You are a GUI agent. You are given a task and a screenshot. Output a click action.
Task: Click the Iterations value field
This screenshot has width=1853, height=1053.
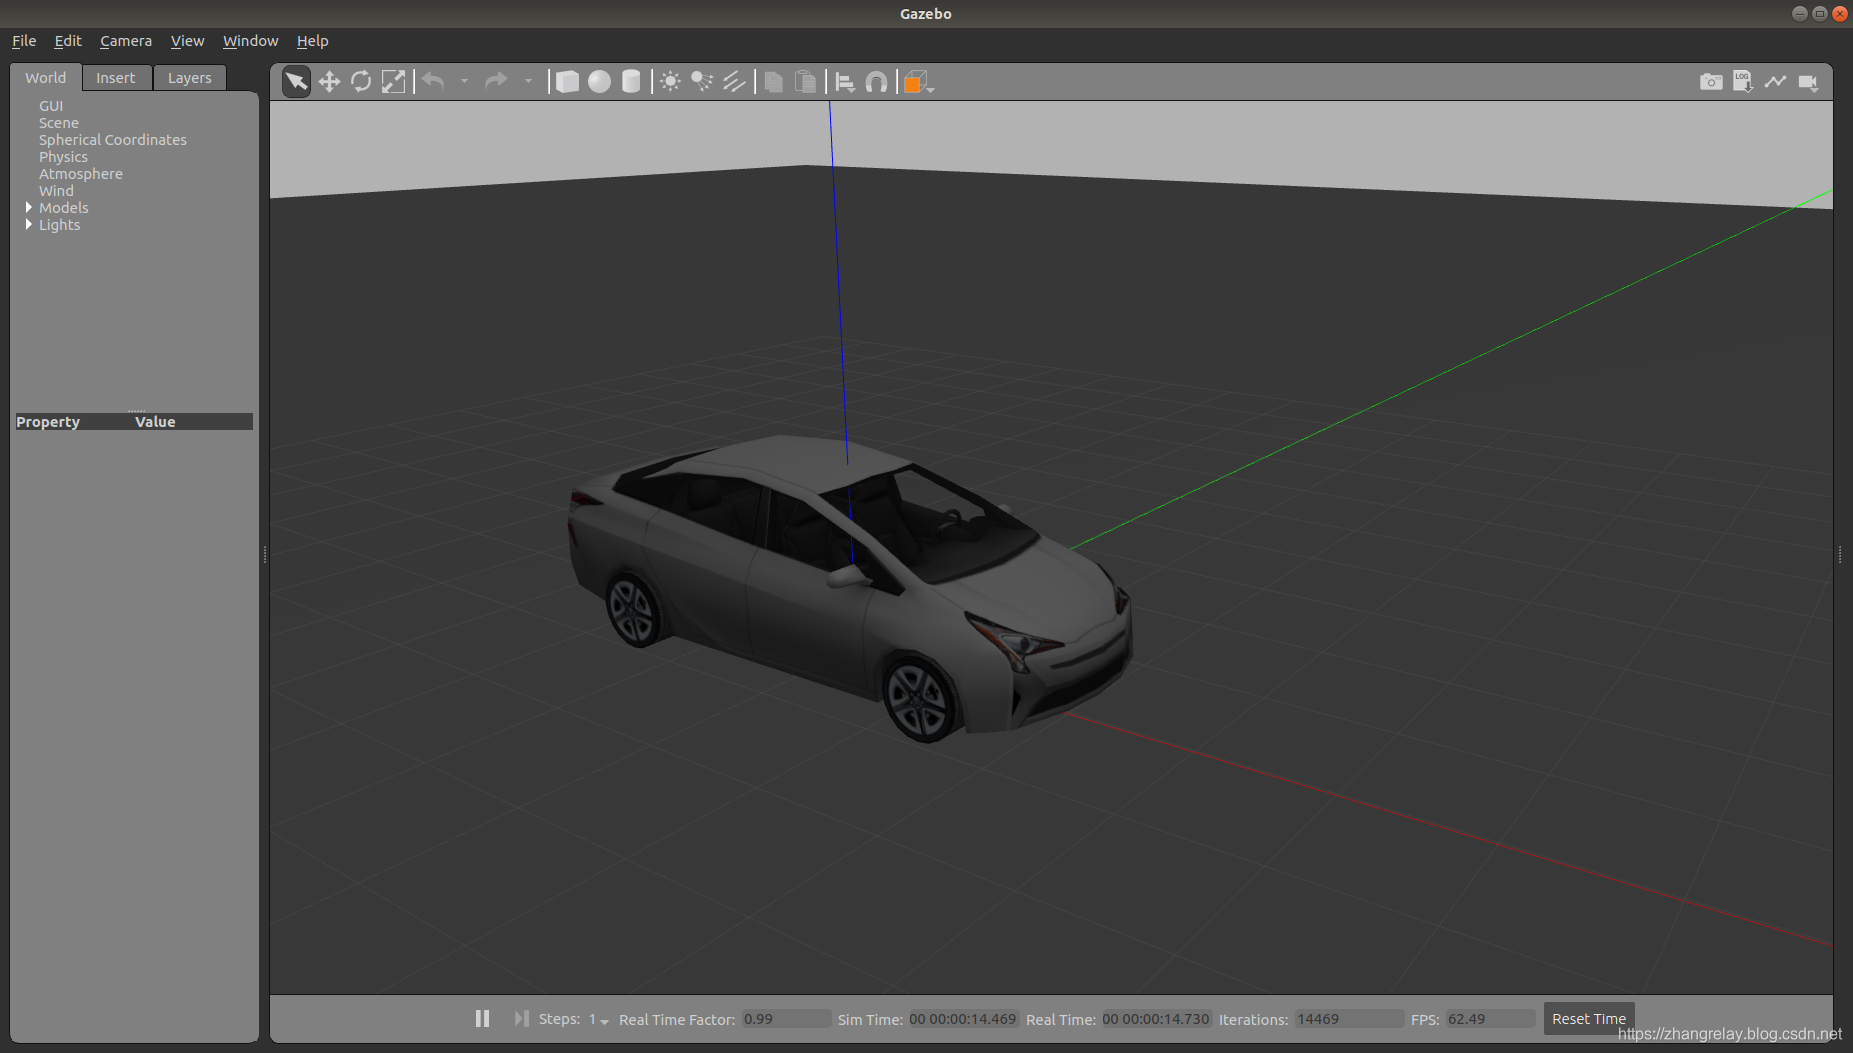(x=1348, y=1019)
